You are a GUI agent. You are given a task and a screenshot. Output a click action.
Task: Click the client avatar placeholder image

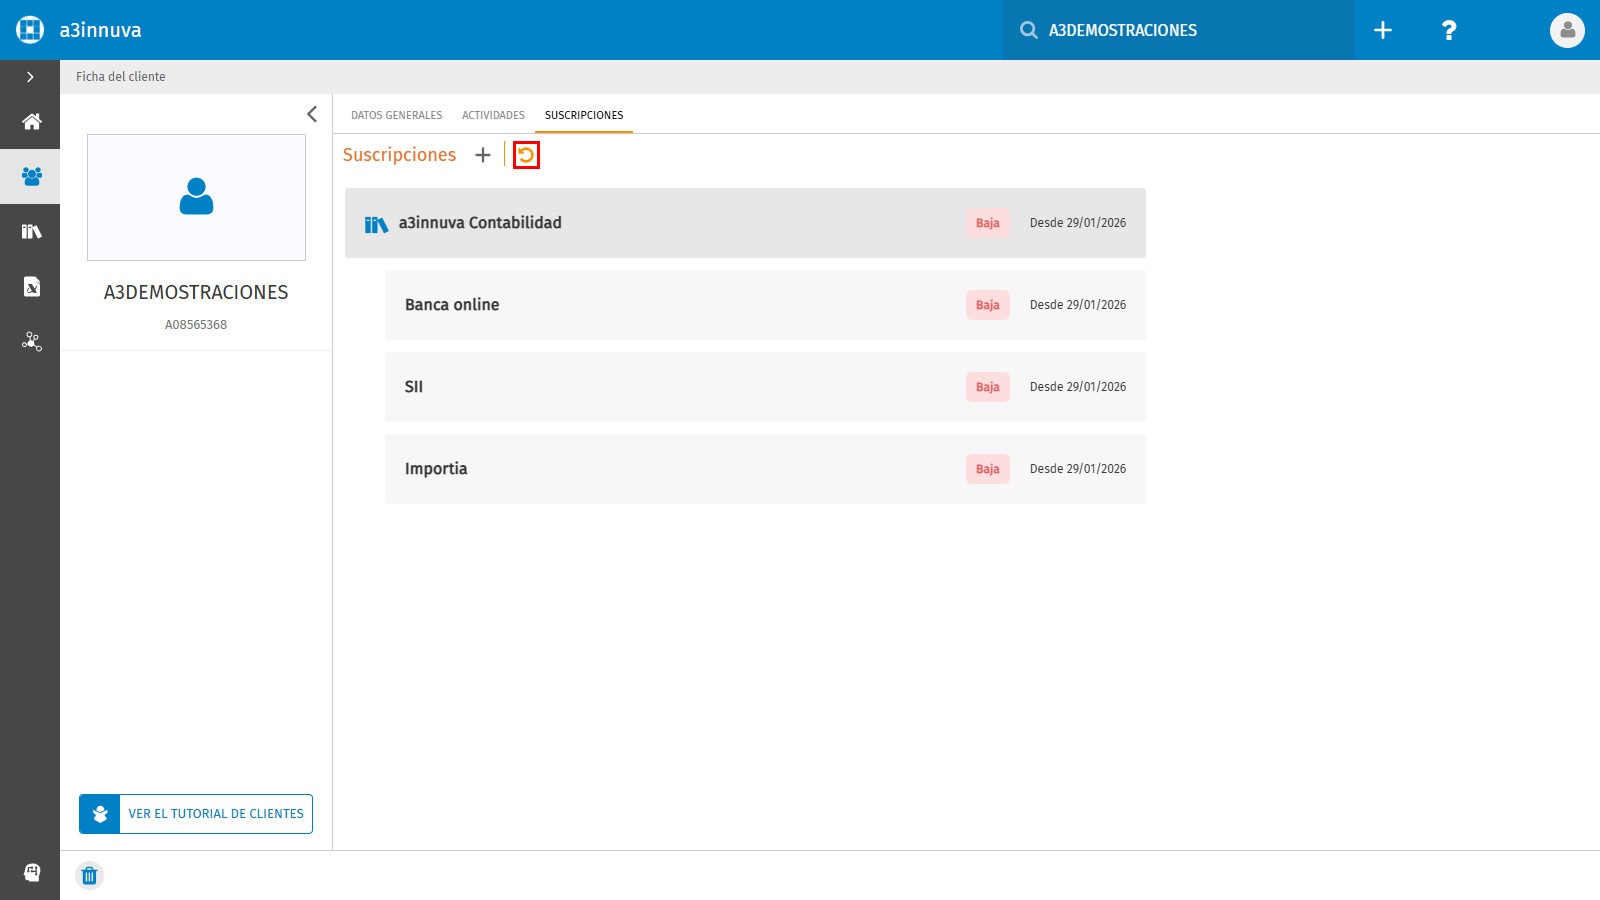pyautogui.click(x=196, y=198)
